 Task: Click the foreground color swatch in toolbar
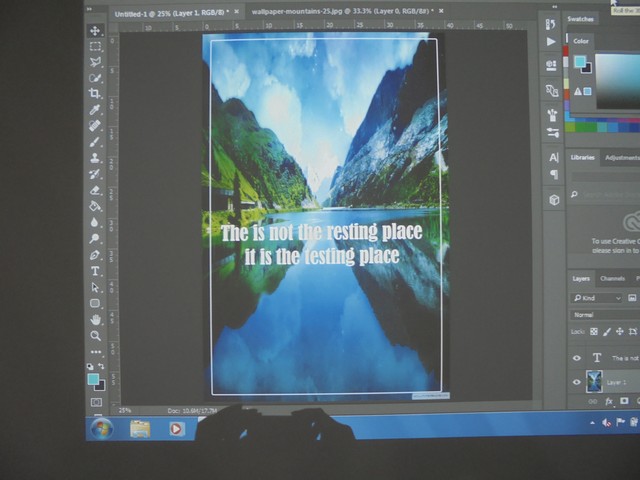93,379
